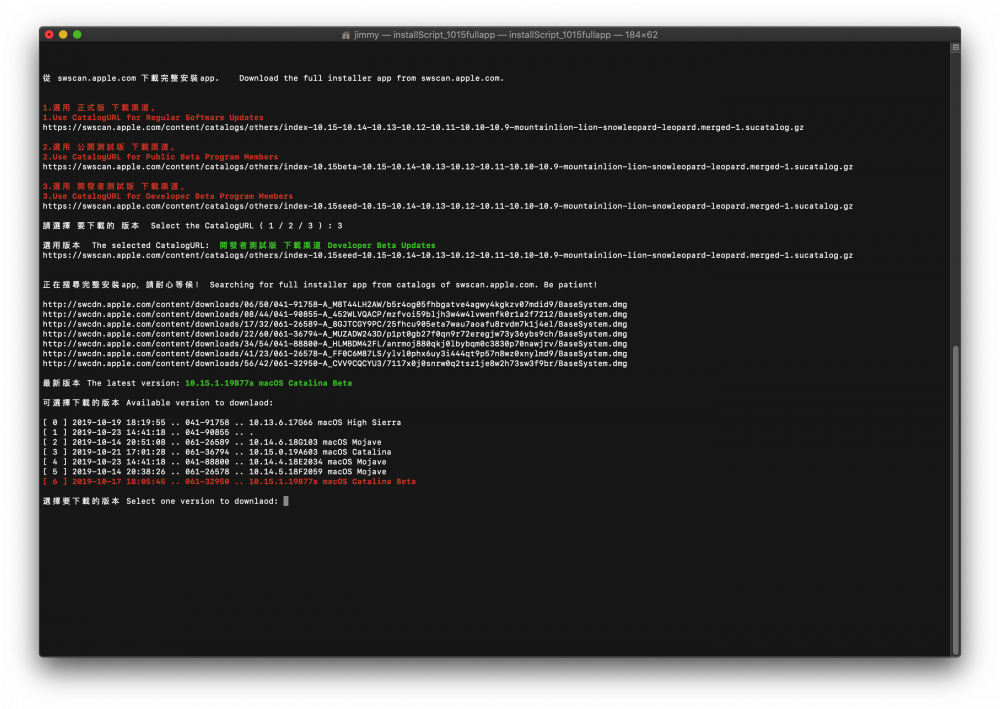Click the BaseSystem.dmg URL with 041-88800

[335, 344]
